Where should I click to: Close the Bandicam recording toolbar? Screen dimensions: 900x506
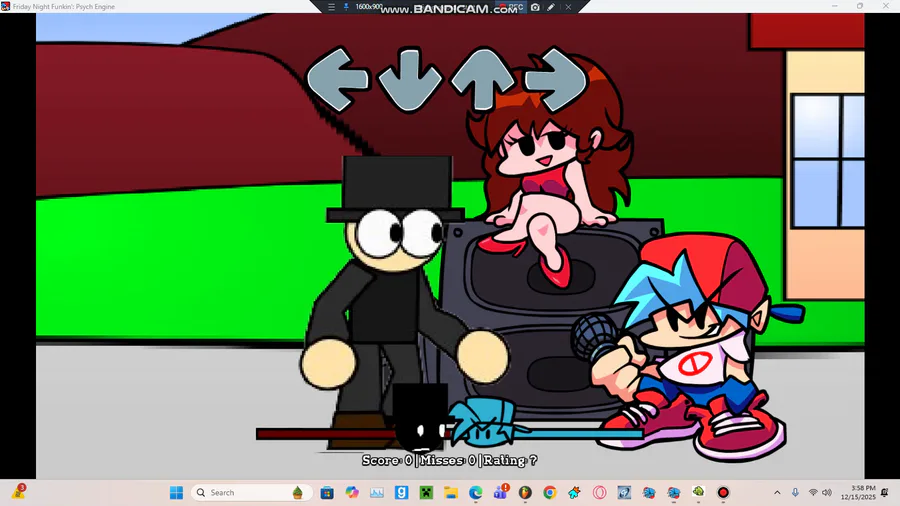[x=568, y=7]
